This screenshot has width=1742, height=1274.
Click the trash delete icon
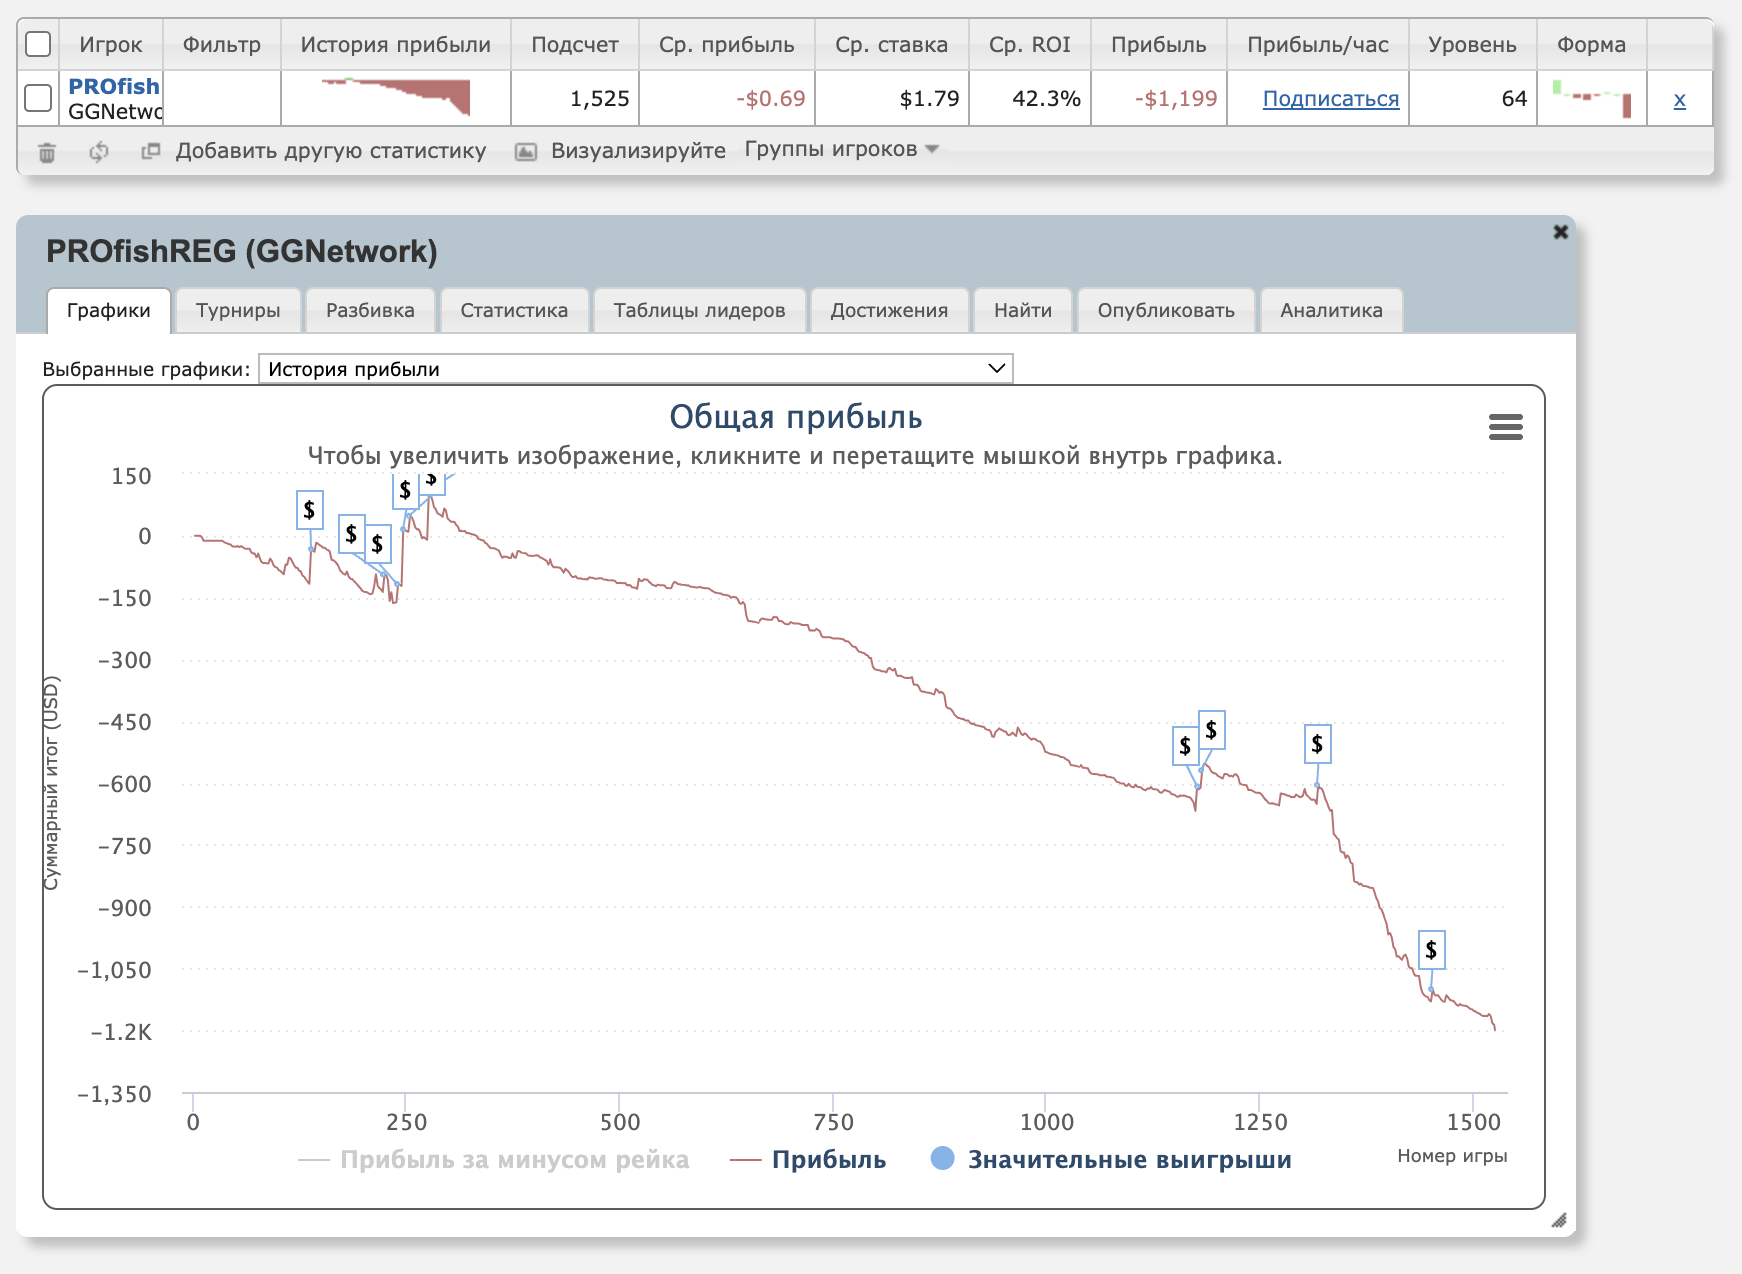(47, 152)
